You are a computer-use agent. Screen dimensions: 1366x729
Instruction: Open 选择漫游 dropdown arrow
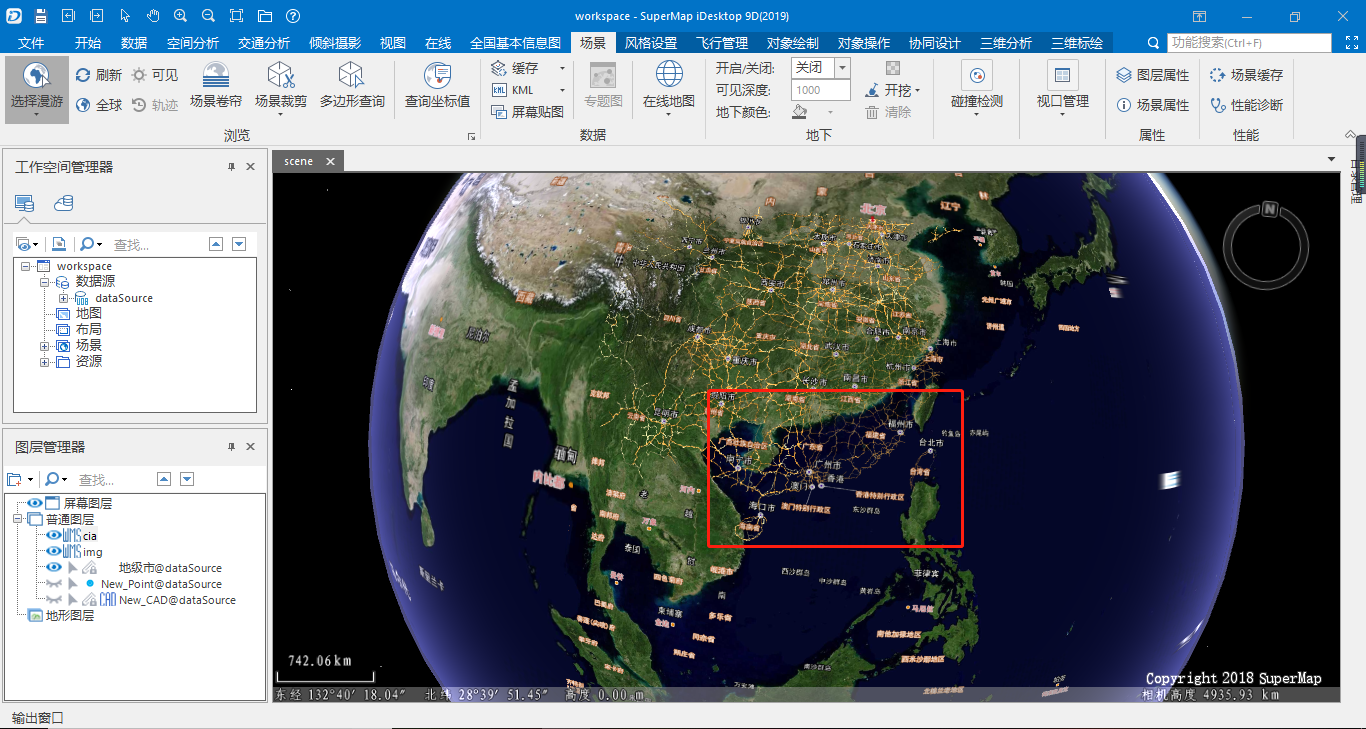point(36,114)
